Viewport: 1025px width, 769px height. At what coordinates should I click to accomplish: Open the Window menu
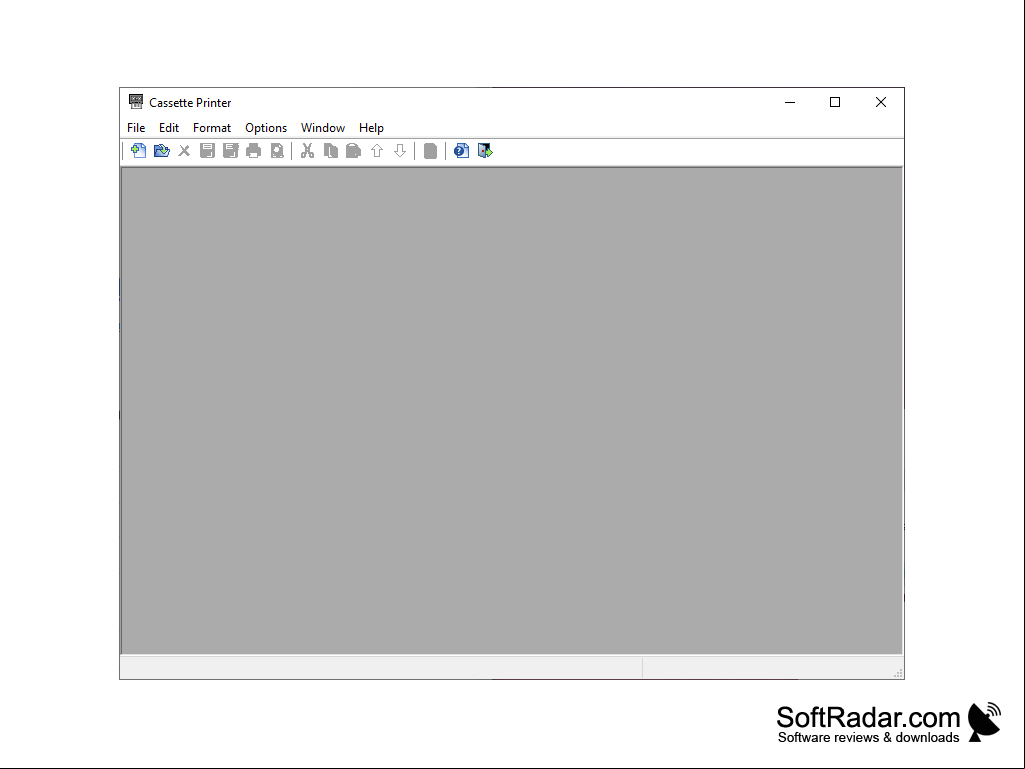(323, 128)
